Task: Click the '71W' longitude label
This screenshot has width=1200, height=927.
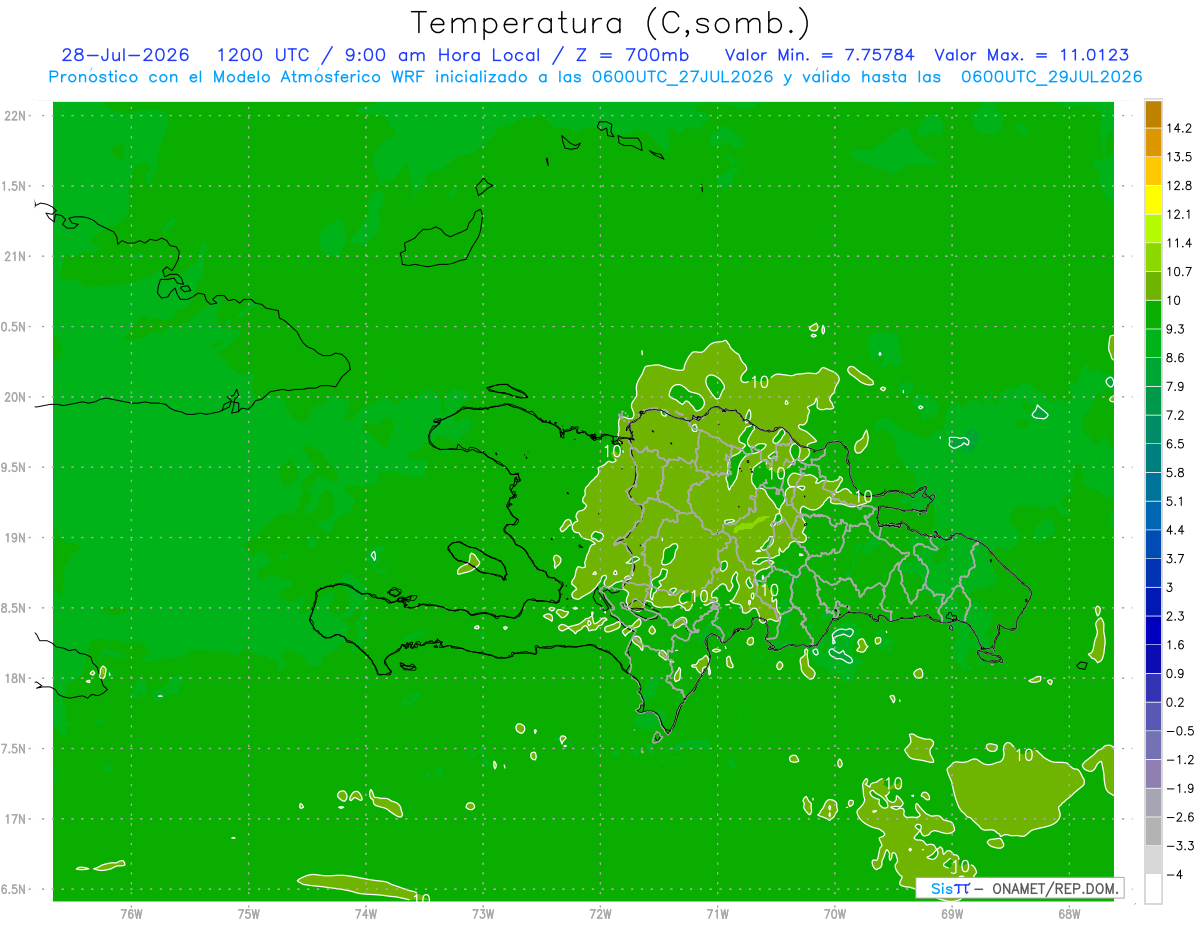Action: [717, 914]
